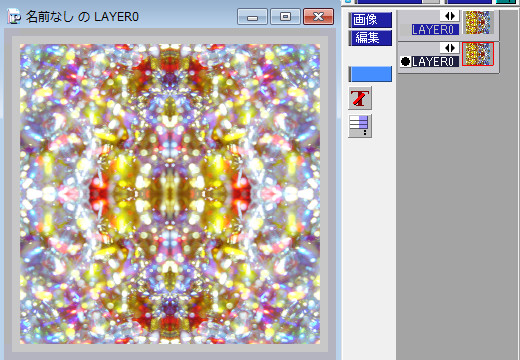Click the light blue color swatch

tap(370, 74)
